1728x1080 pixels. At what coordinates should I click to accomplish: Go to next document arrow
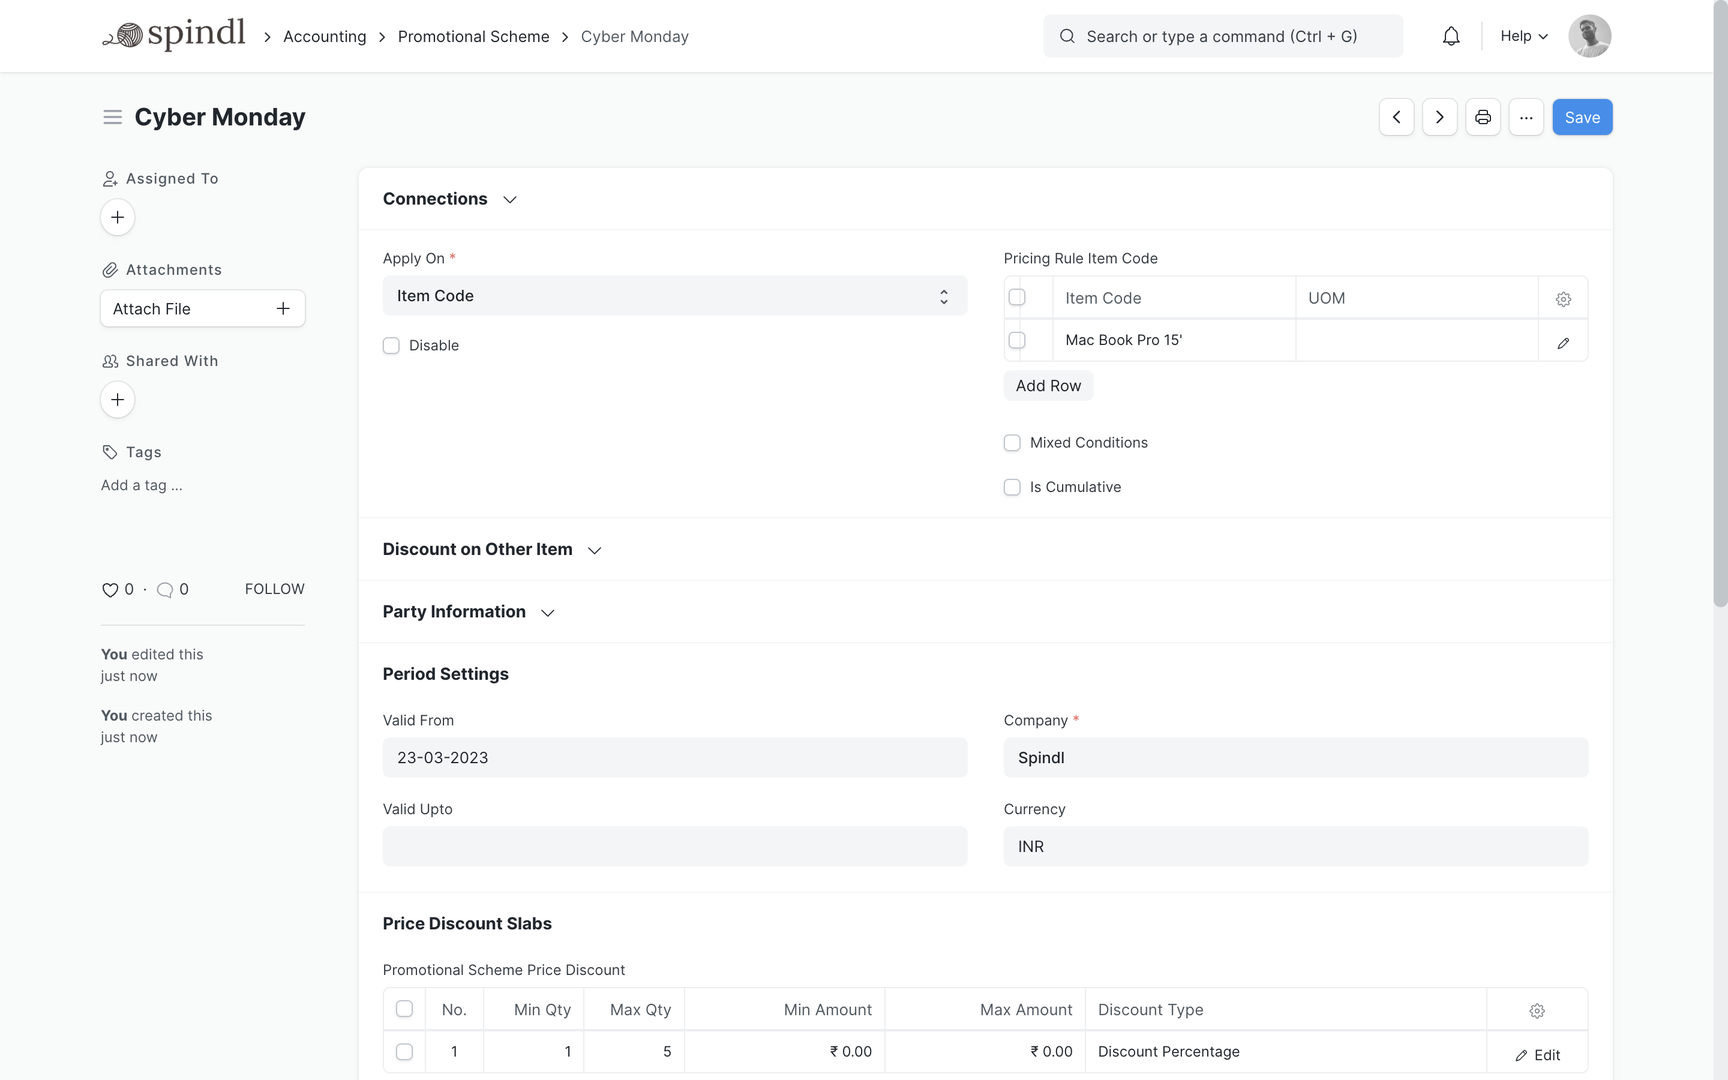(x=1439, y=117)
